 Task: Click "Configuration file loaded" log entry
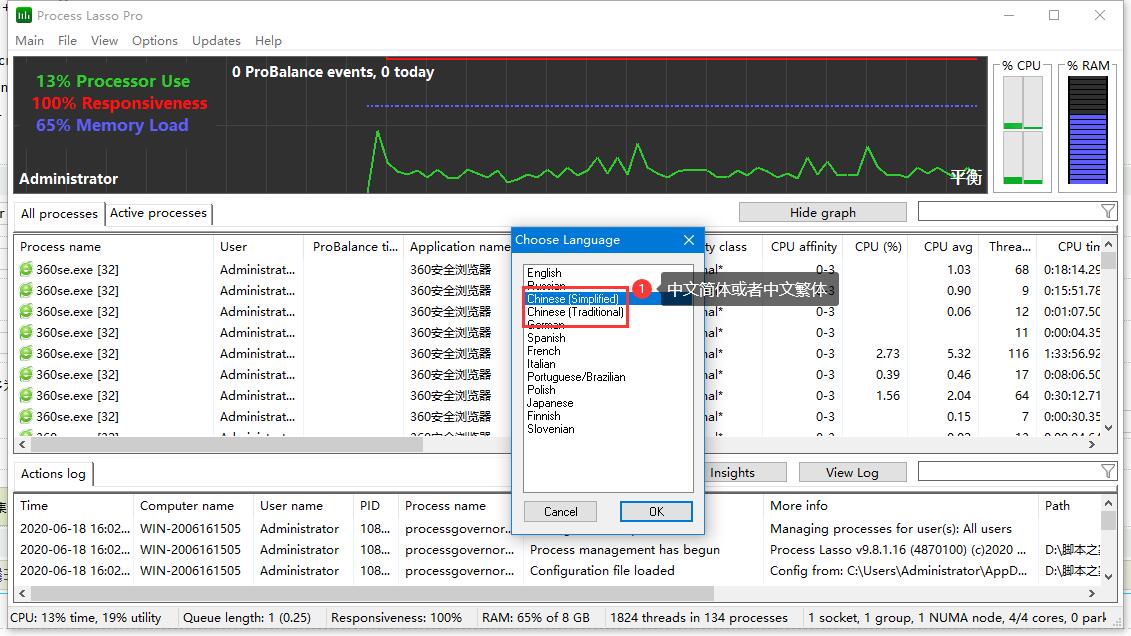coord(602,570)
